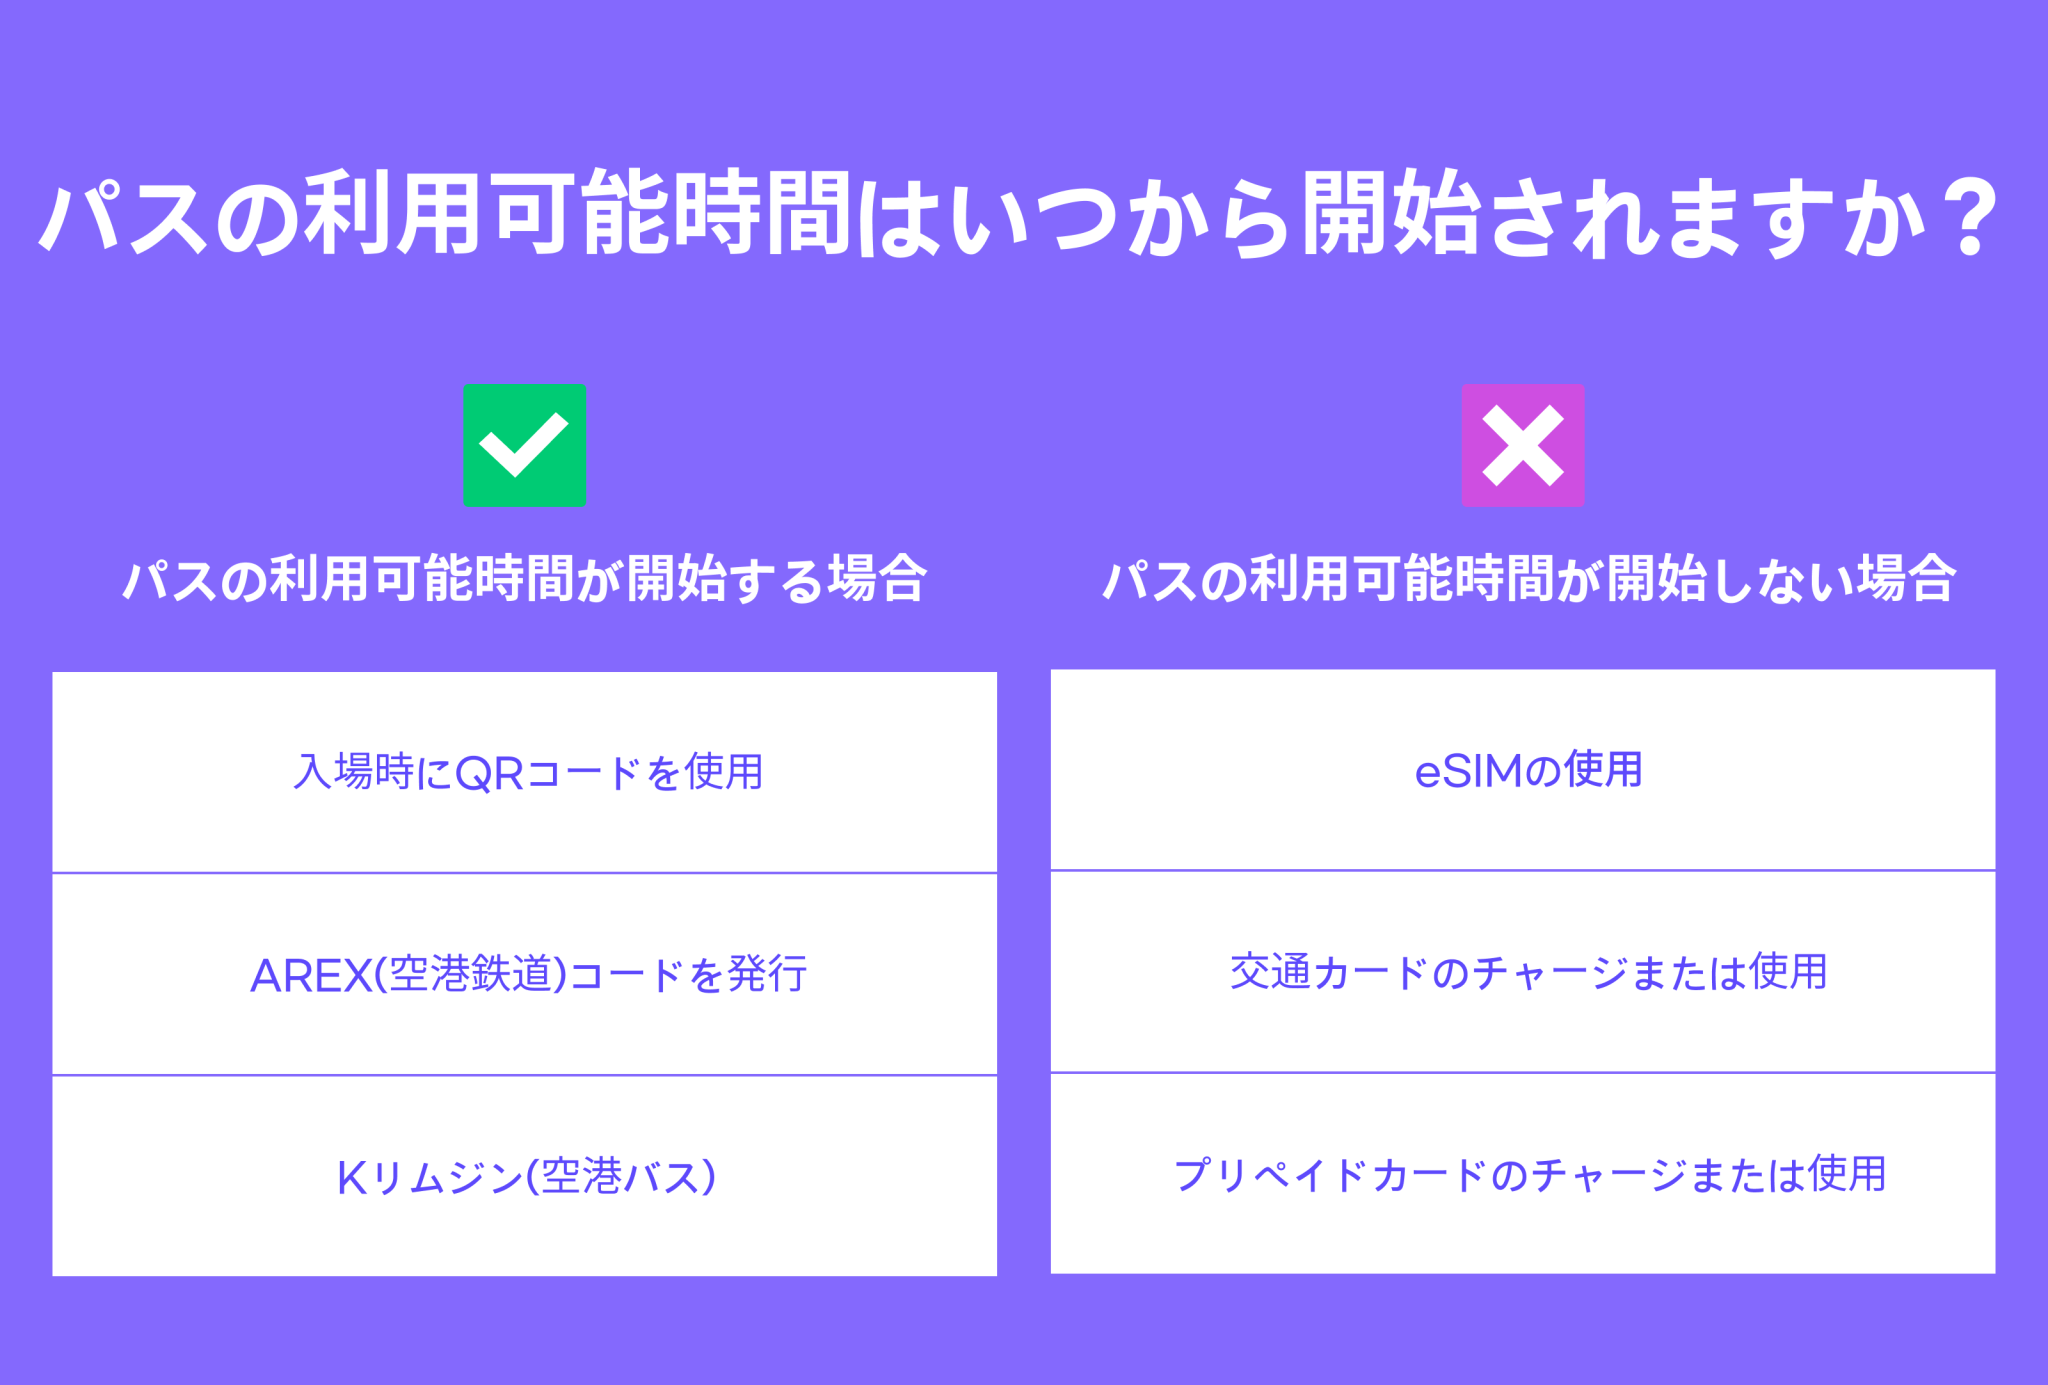Click the pink X cross icon

point(1522,445)
